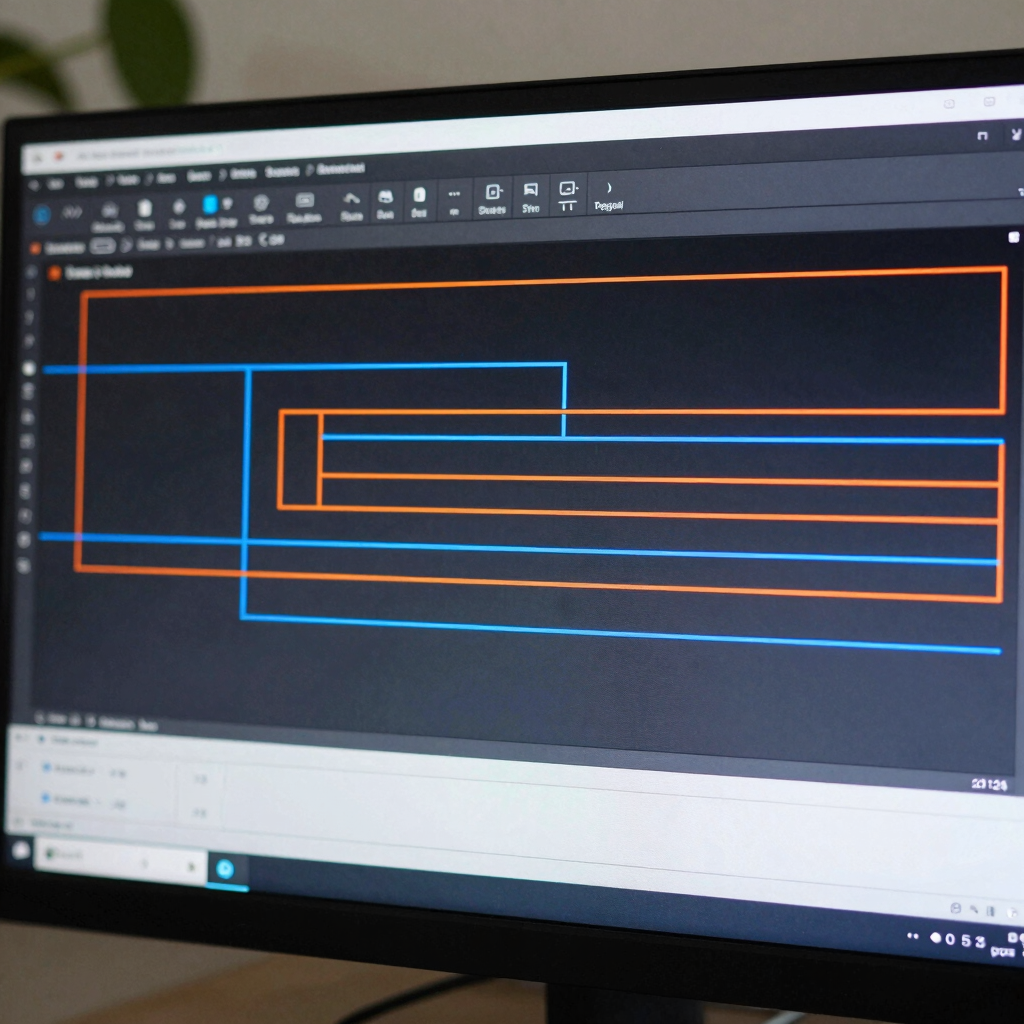
Task: Click the taskbar search box
Action: pyautogui.click(x=121, y=861)
